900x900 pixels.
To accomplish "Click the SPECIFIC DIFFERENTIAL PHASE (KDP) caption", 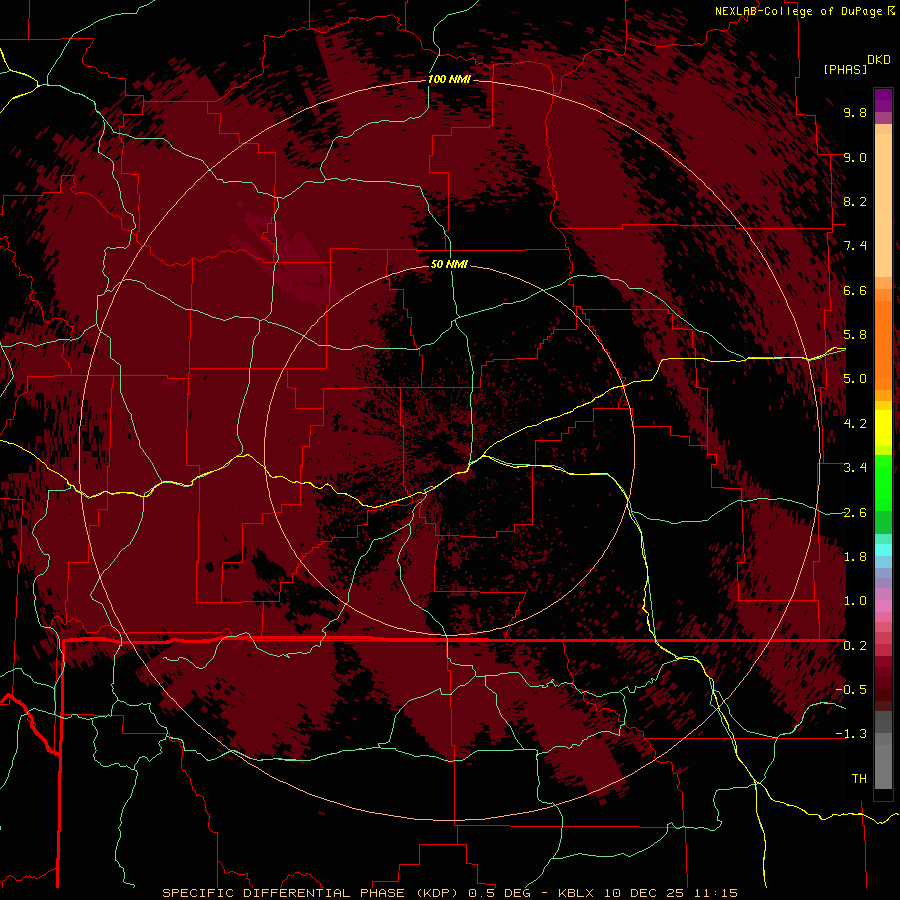I will point(312,893).
